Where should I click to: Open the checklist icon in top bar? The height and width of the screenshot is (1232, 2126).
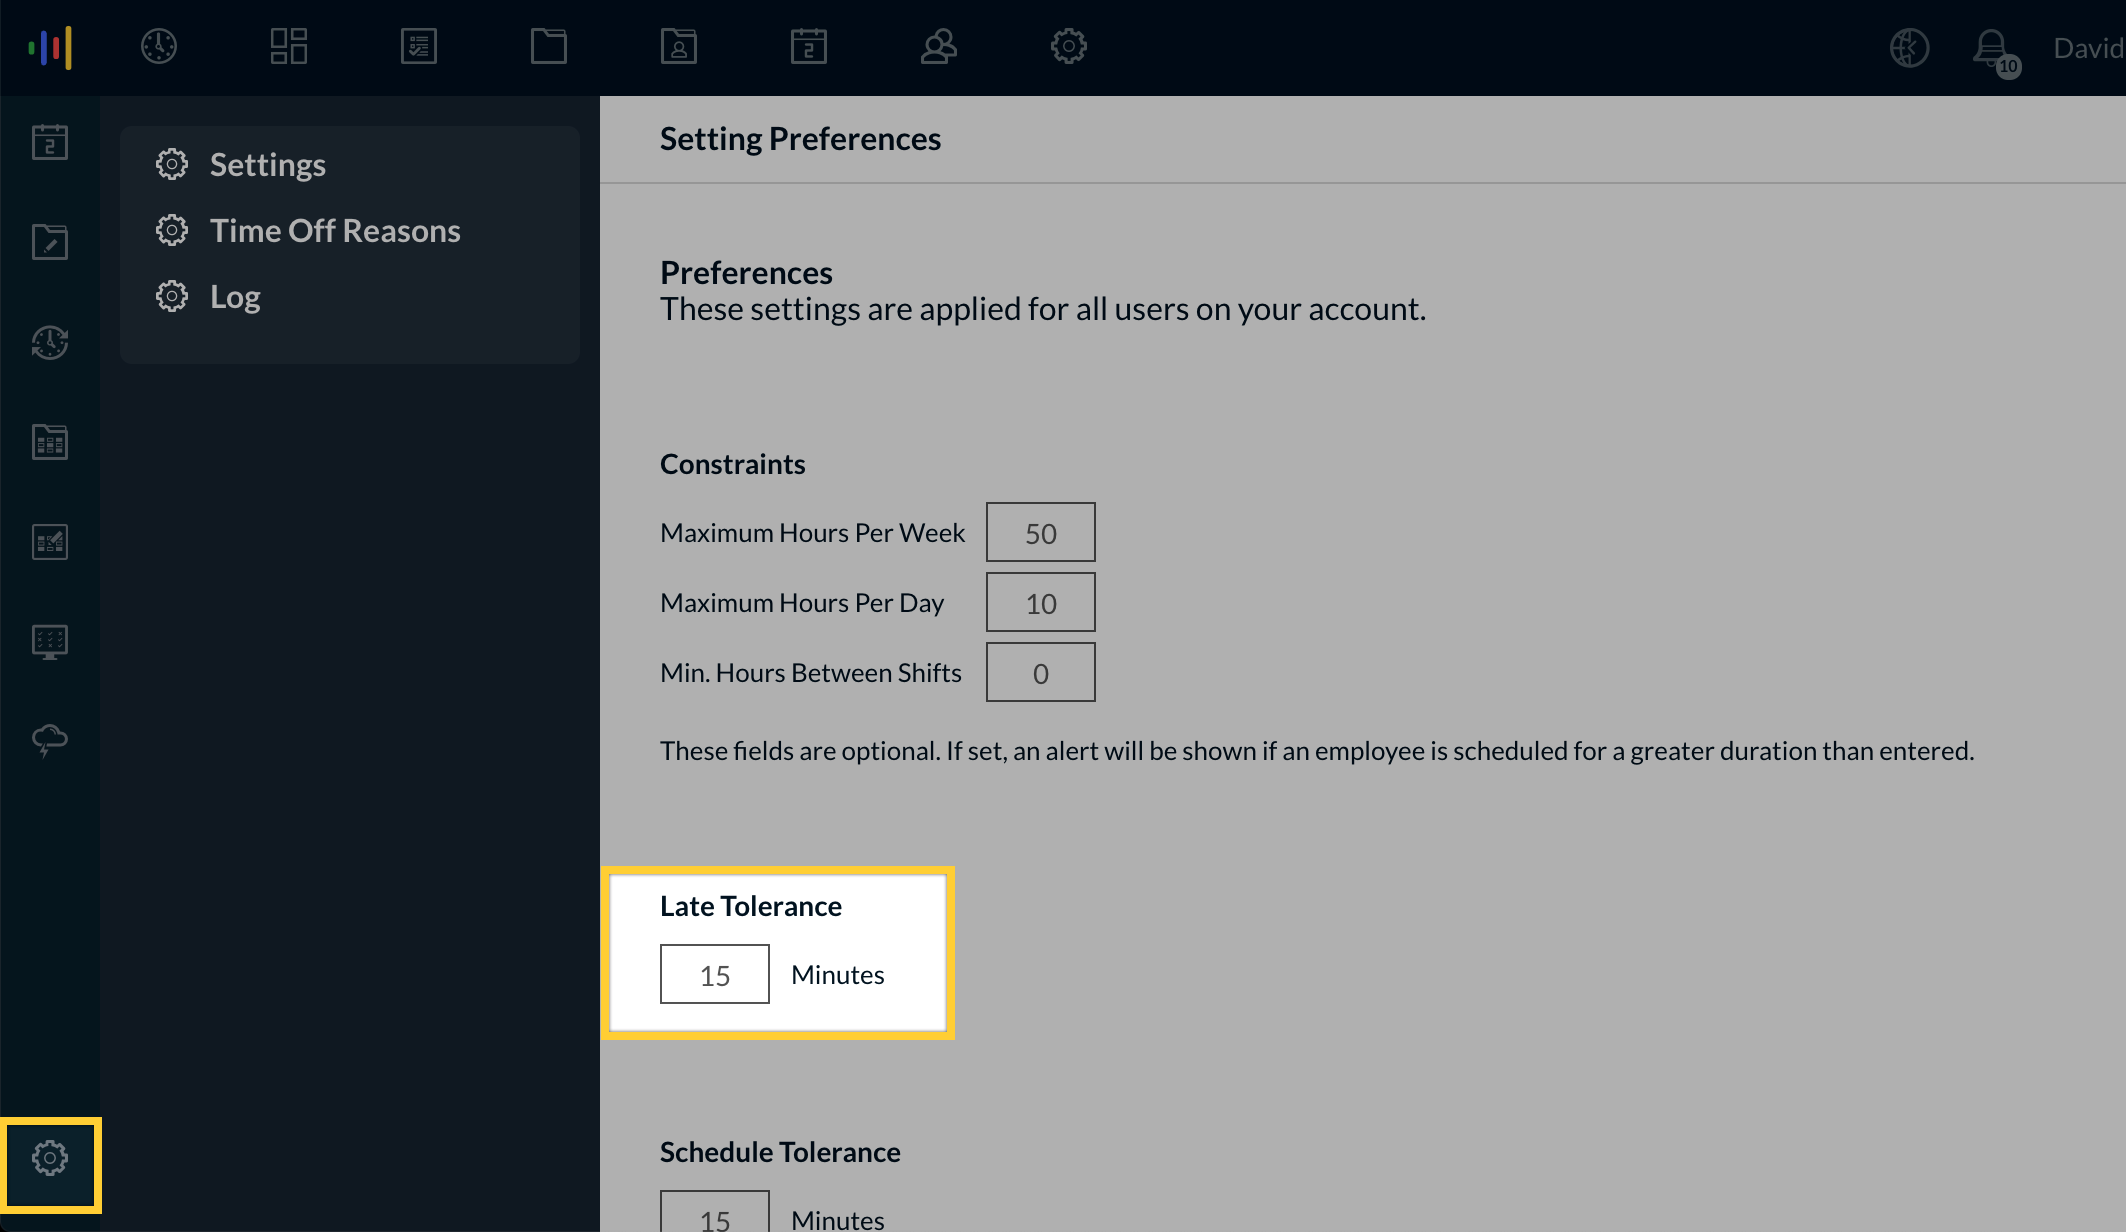(419, 46)
